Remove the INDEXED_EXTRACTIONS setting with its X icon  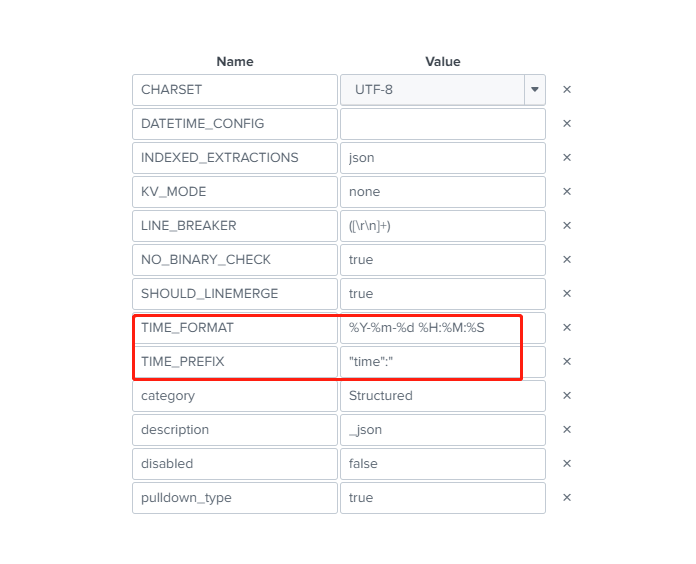pos(567,158)
